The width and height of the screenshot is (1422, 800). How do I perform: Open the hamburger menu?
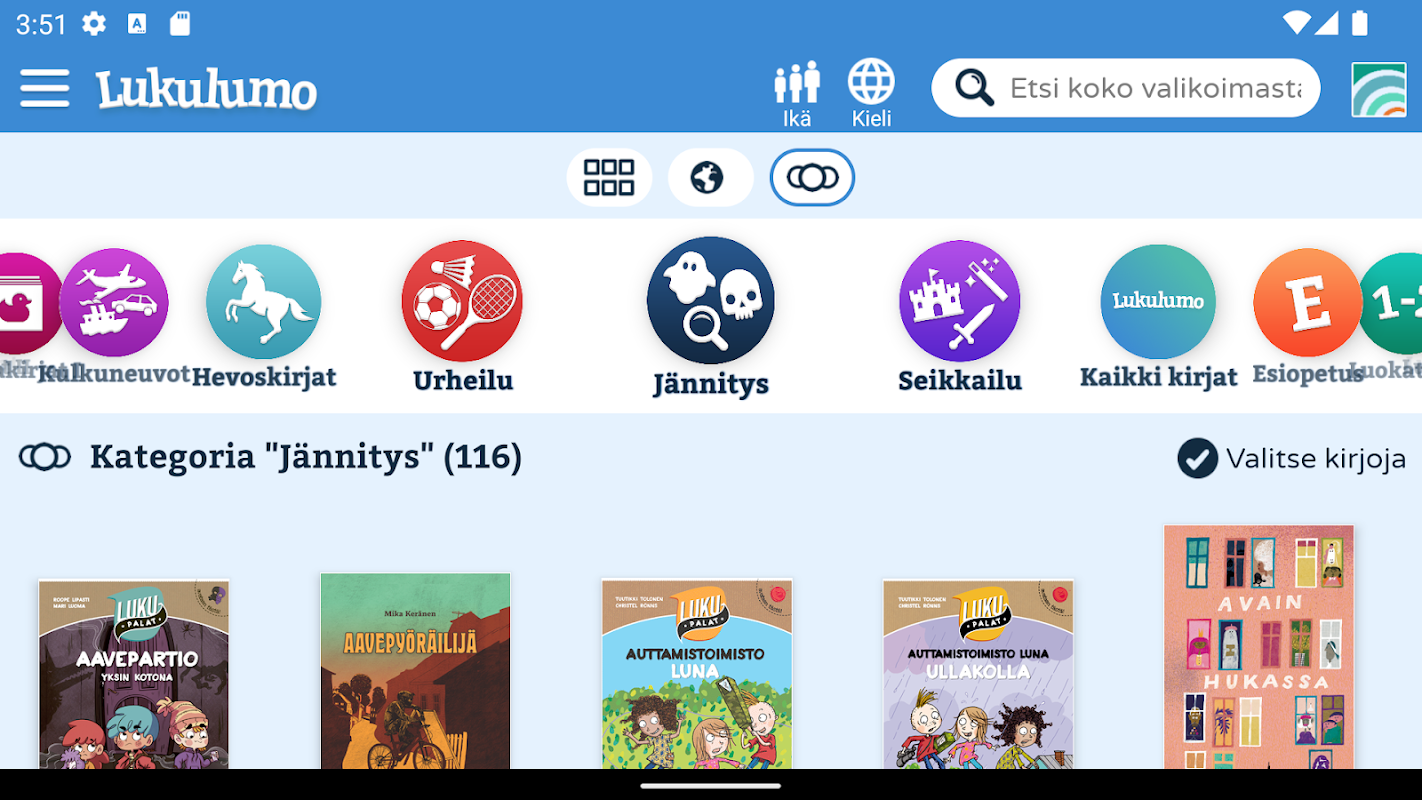tap(45, 88)
